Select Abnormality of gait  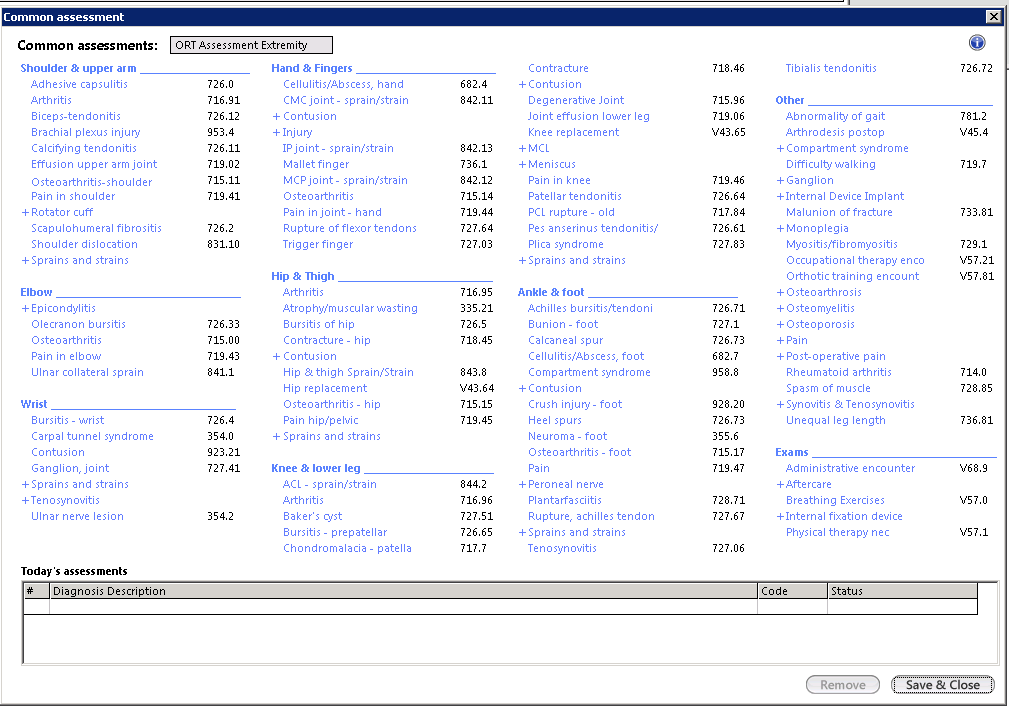(x=835, y=116)
